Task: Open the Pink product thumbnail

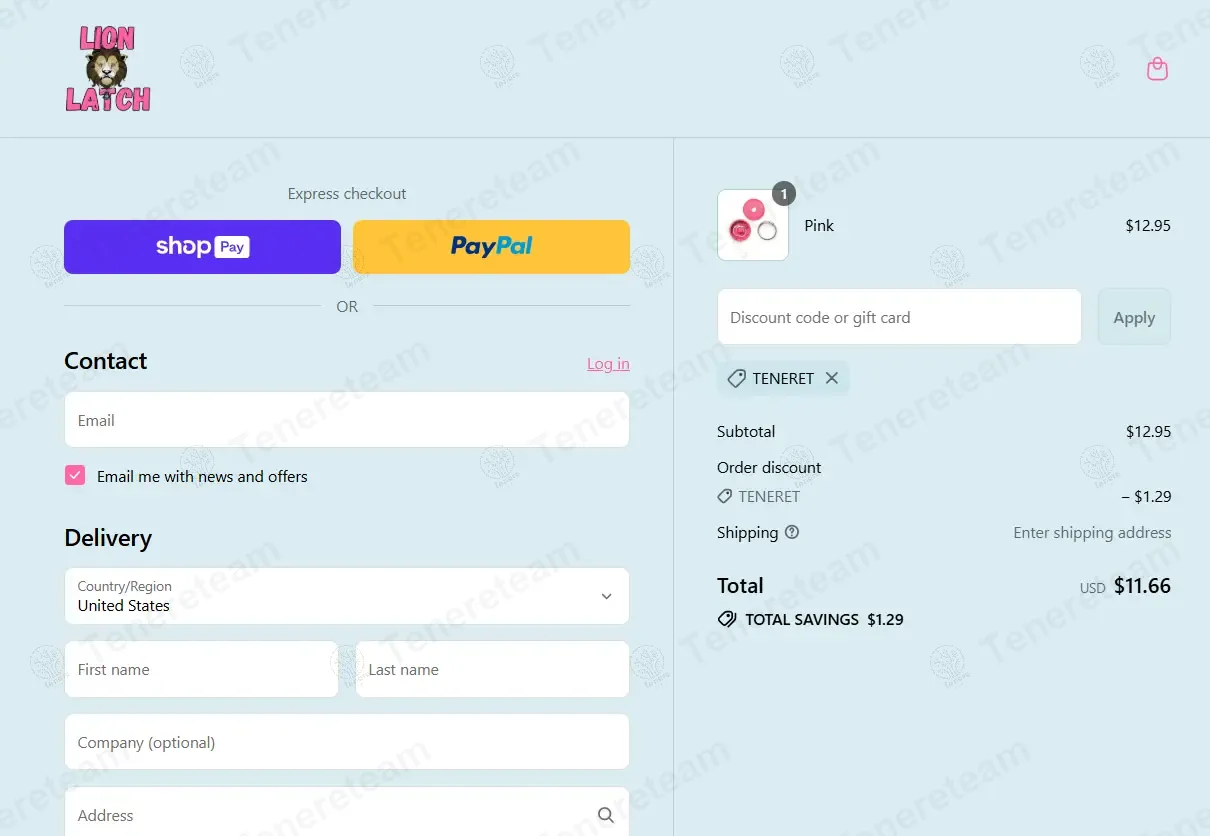Action: [753, 225]
